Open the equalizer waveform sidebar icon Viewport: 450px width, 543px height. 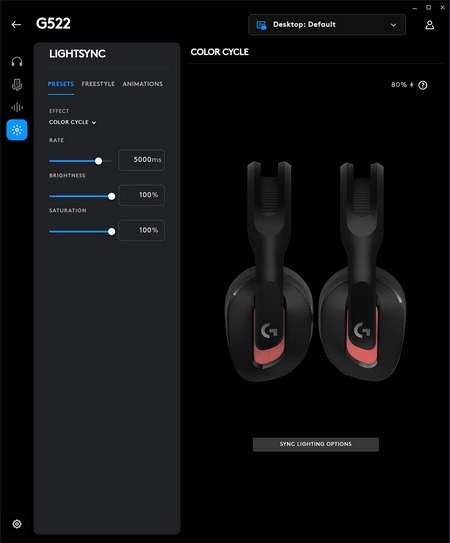17,107
